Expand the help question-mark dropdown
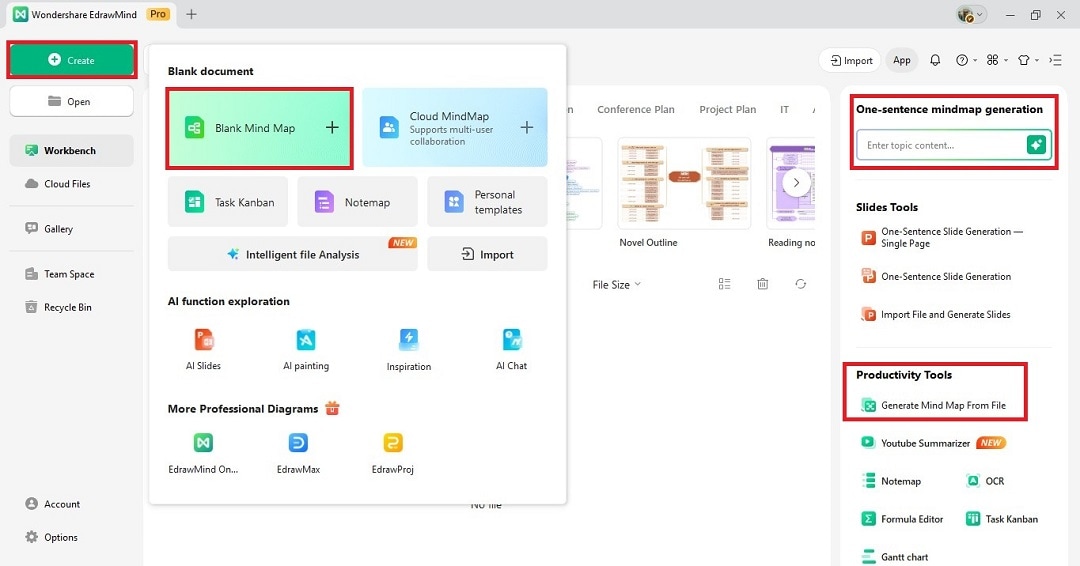 coord(966,61)
